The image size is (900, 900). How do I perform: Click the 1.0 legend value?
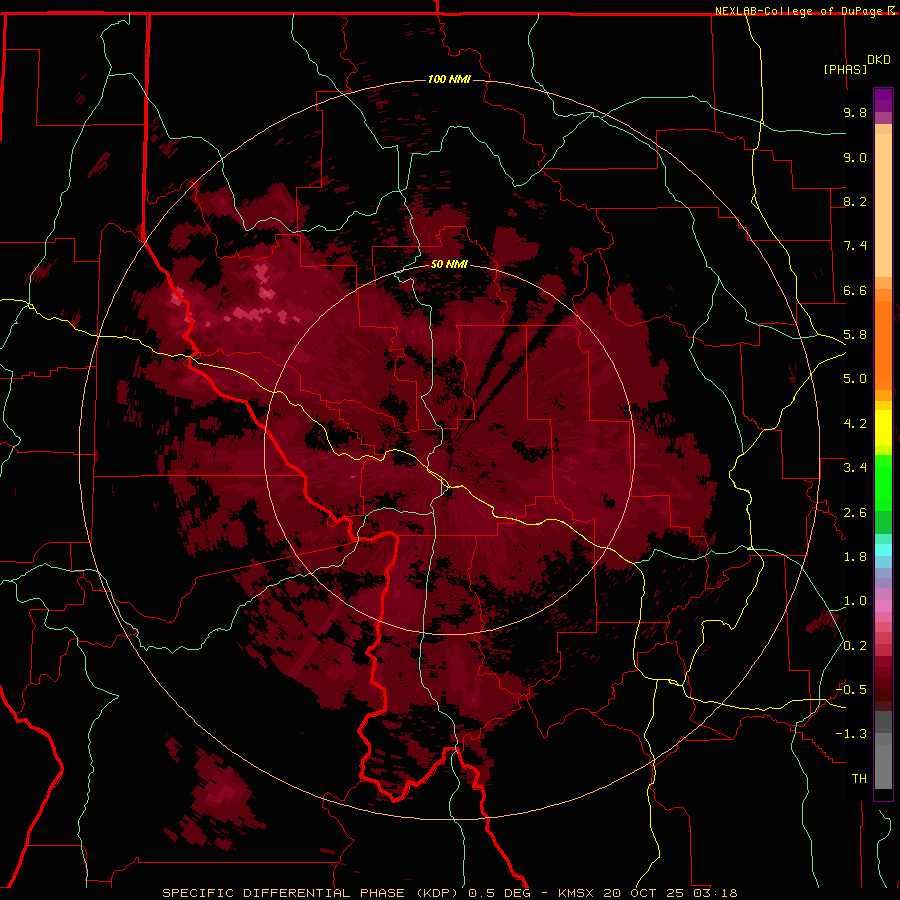pyautogui.click(x=855, y=601)
